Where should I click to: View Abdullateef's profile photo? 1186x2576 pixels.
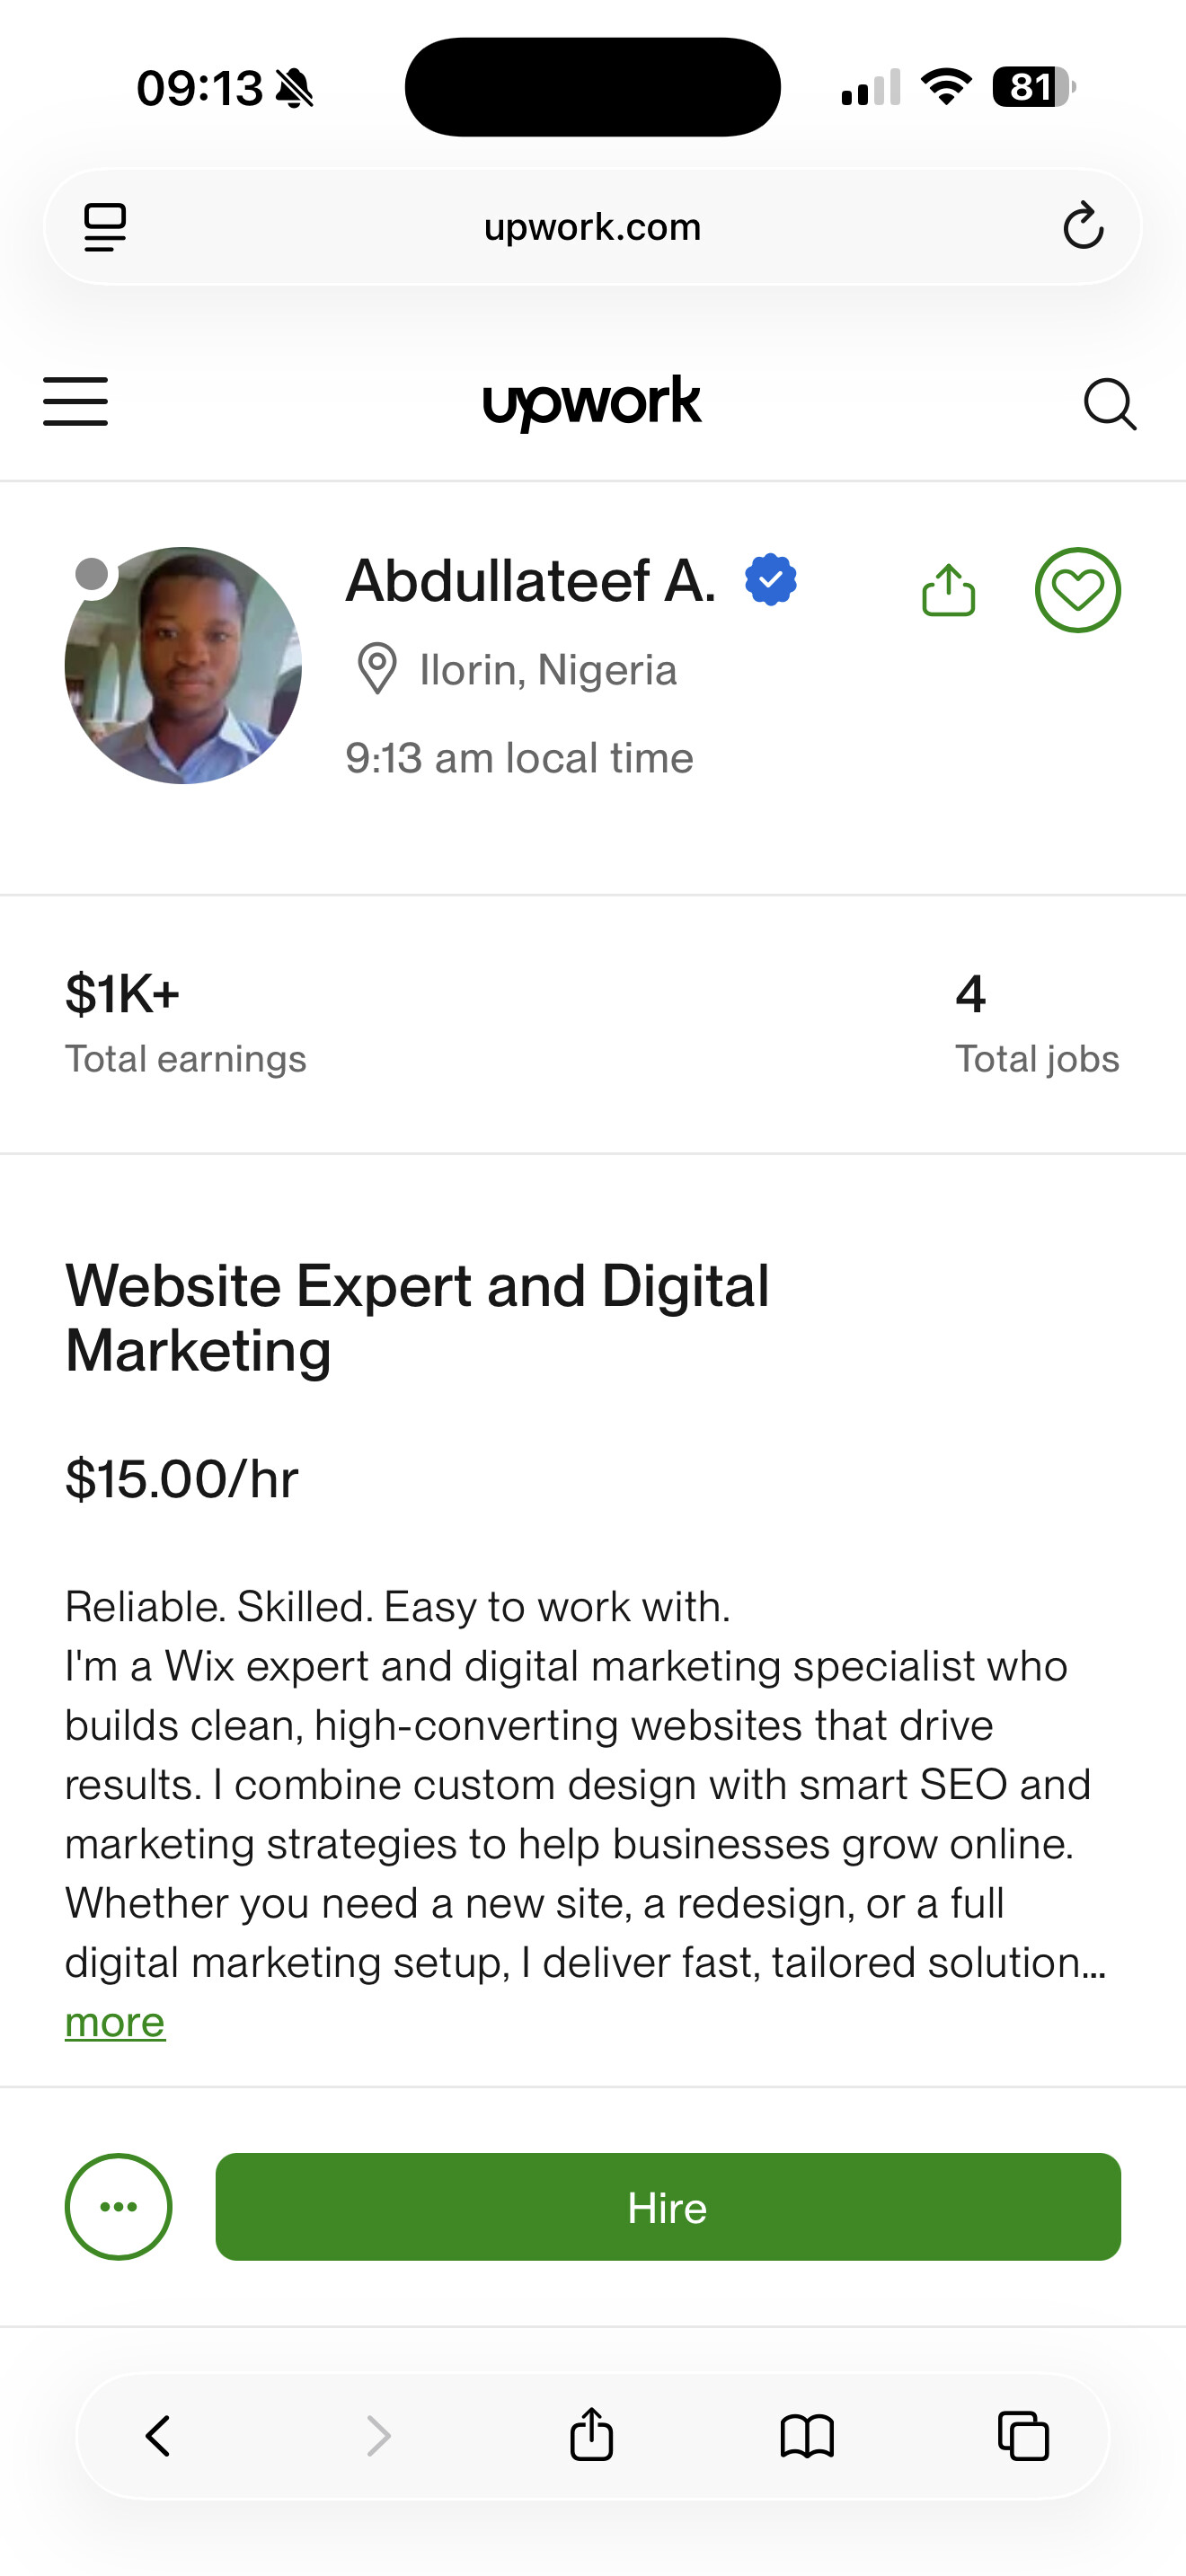(x=183, y=665)
